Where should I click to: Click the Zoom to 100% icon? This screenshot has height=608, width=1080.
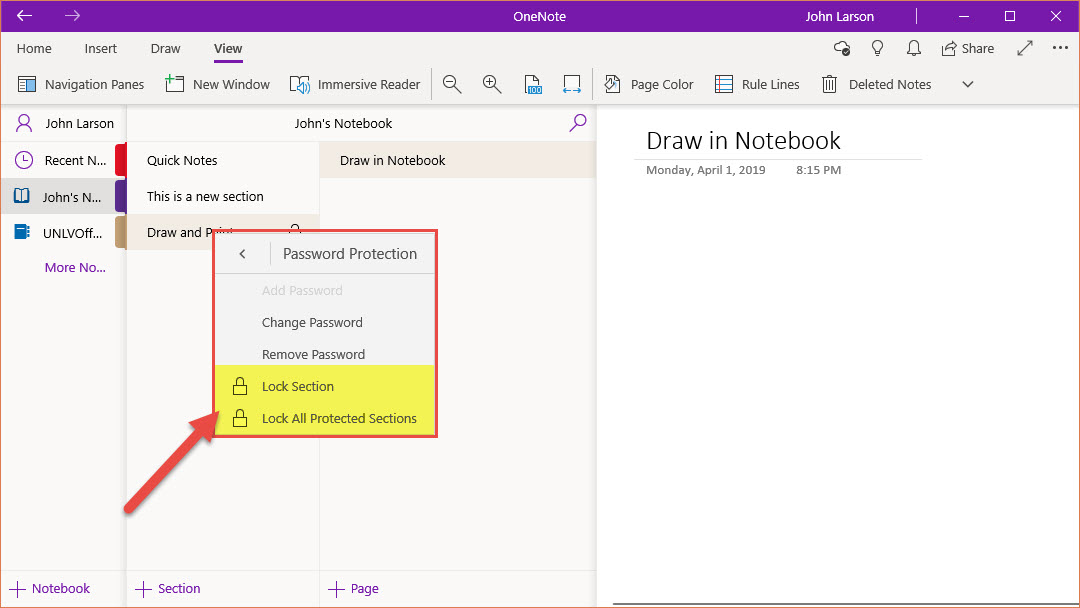click(x=532, y=85)
